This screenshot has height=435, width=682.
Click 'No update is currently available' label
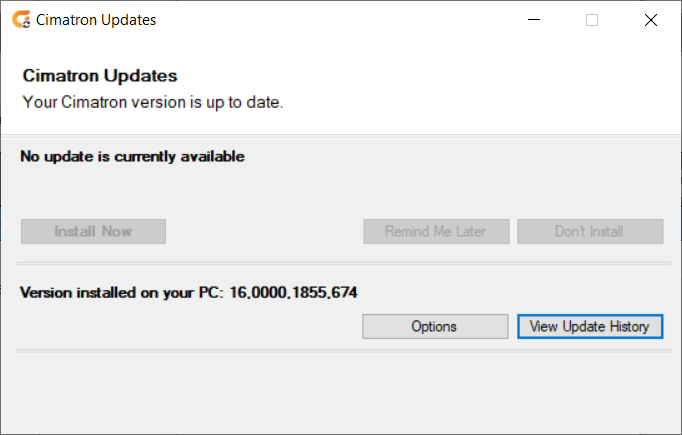point(132,156)
